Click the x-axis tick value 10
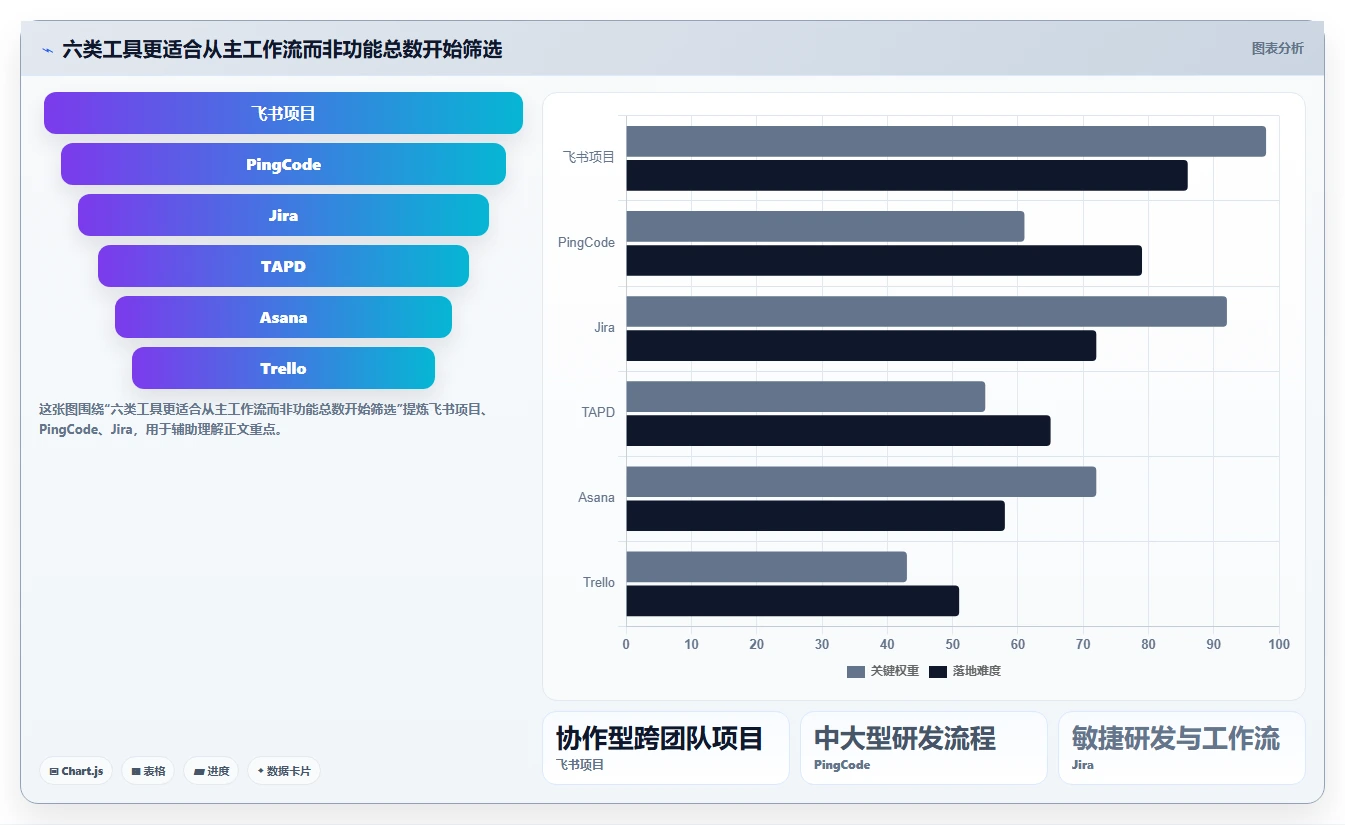 click(x=691, y=644)
